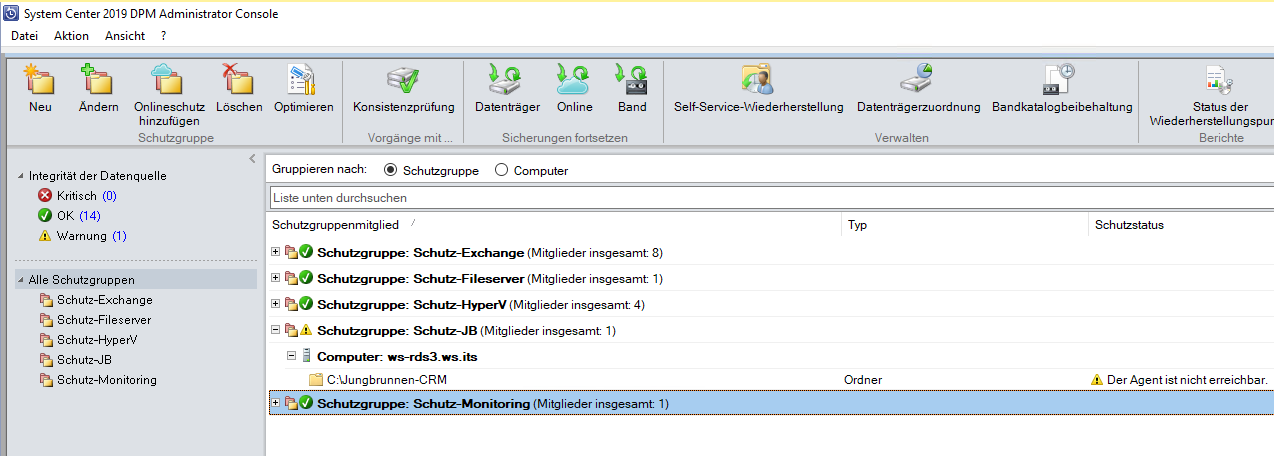Click the folder icon of C:\Jungbrunnen-CRM
The width and height of the screenshot is (1274, 456).
click(316, 380)
